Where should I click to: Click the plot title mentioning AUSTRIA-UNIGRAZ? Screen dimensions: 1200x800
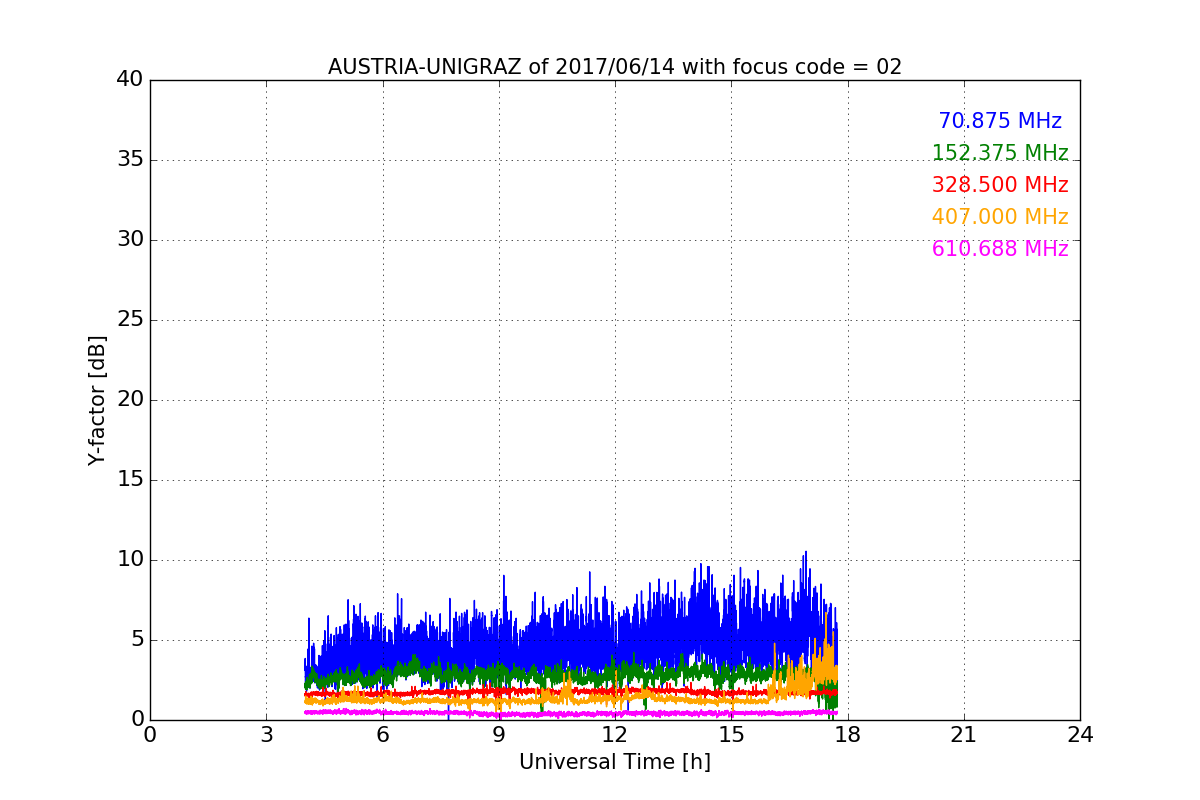[x=615, y=67]
